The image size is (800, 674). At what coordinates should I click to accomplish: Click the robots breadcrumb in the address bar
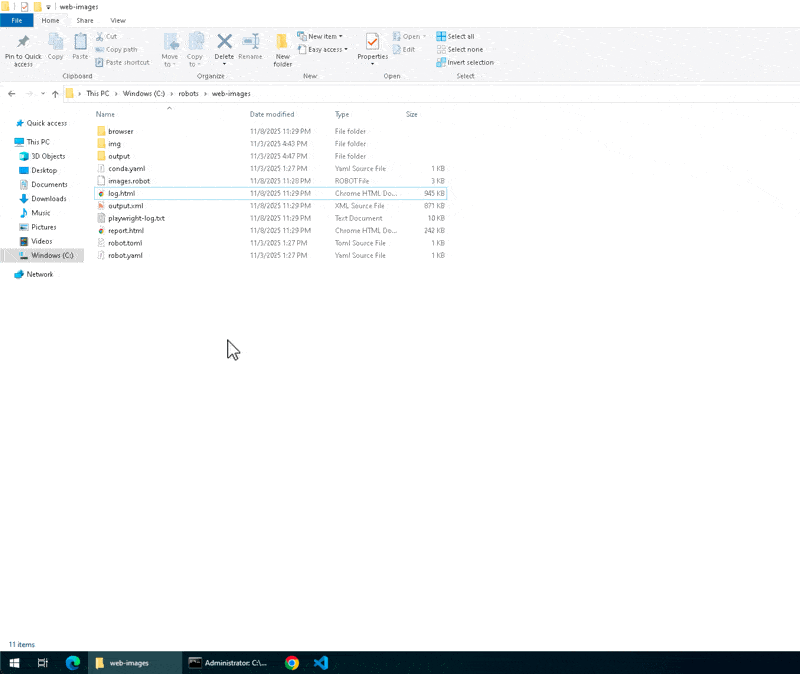click(188, 94)
